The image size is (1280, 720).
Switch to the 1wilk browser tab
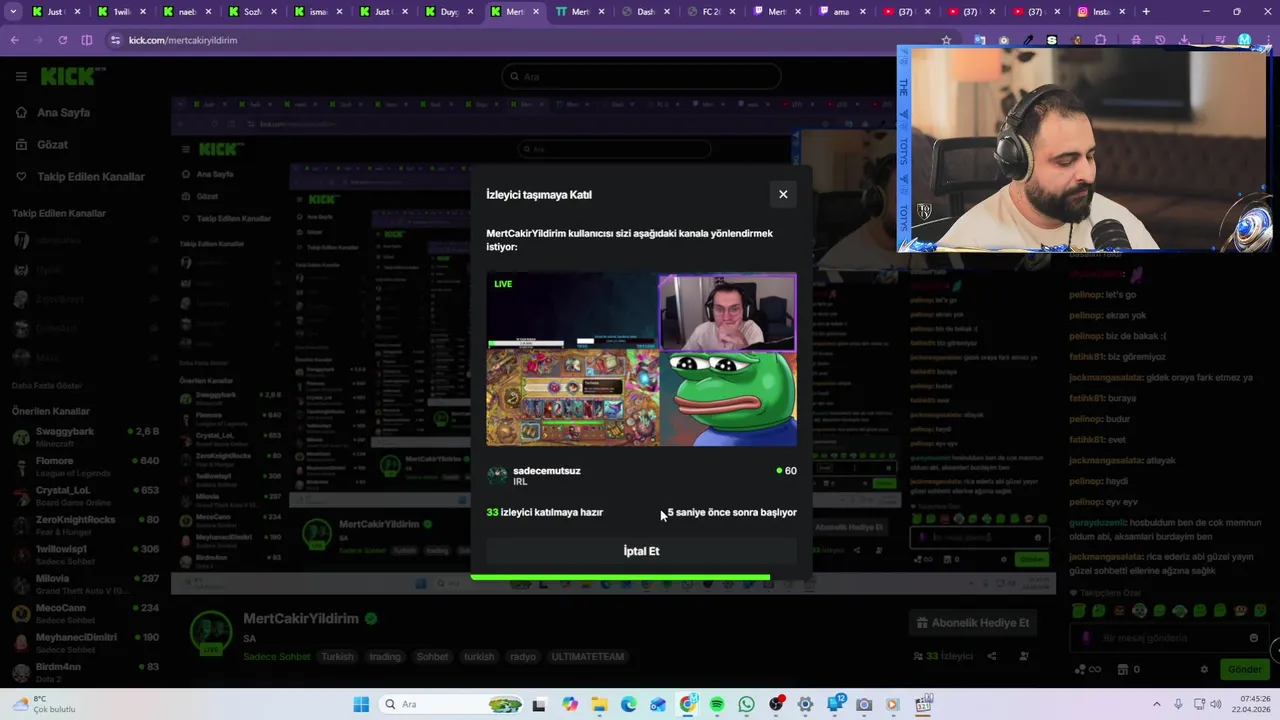click(x=121, y=12)
